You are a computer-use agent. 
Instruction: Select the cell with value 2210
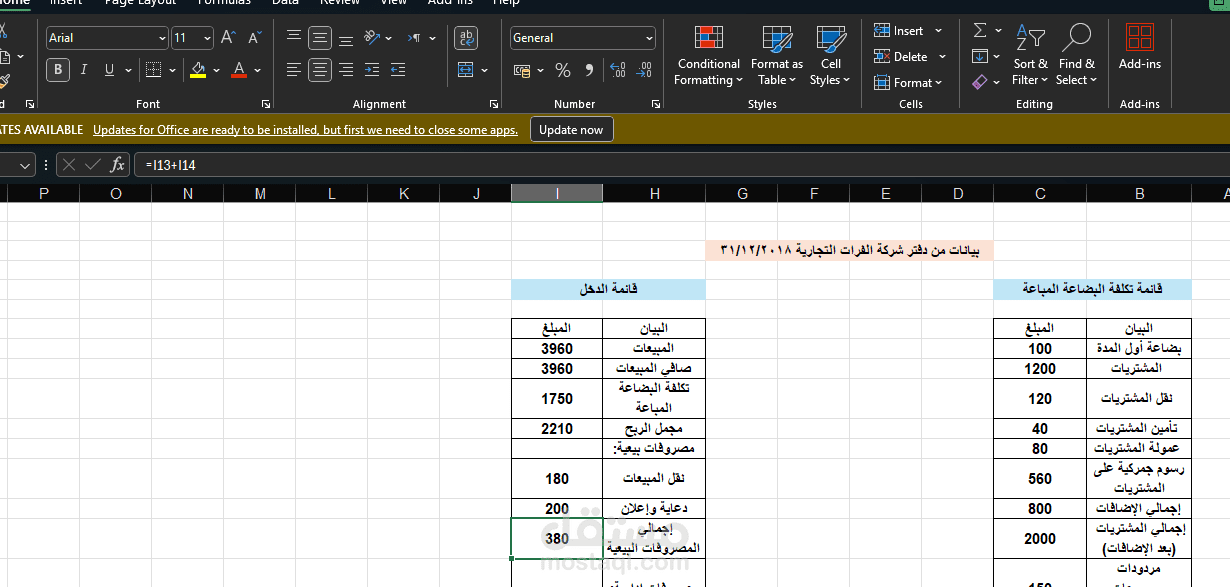(557, 428)
